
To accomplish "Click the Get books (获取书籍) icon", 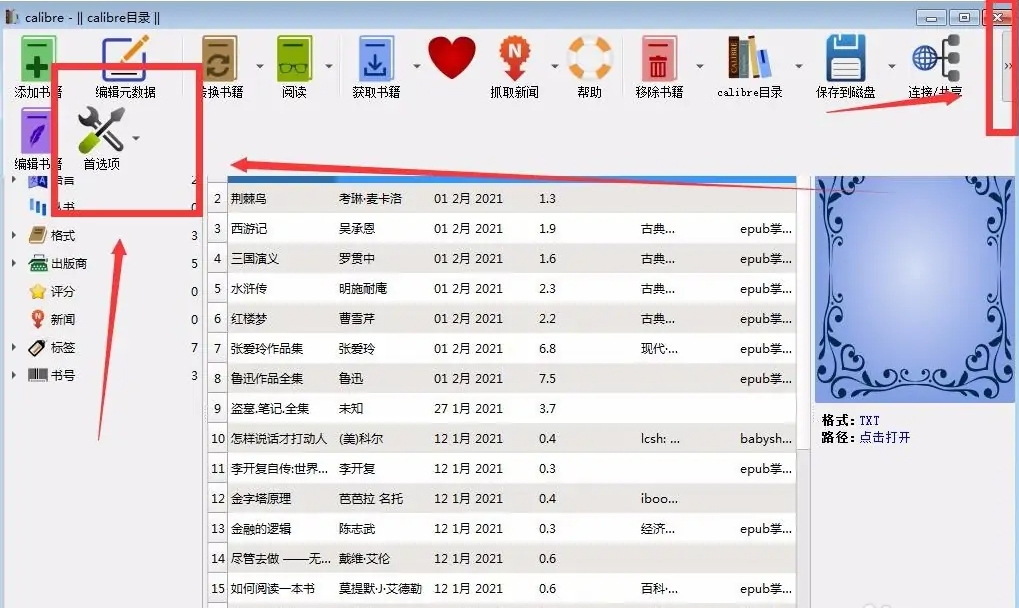I will coord(376,59).
